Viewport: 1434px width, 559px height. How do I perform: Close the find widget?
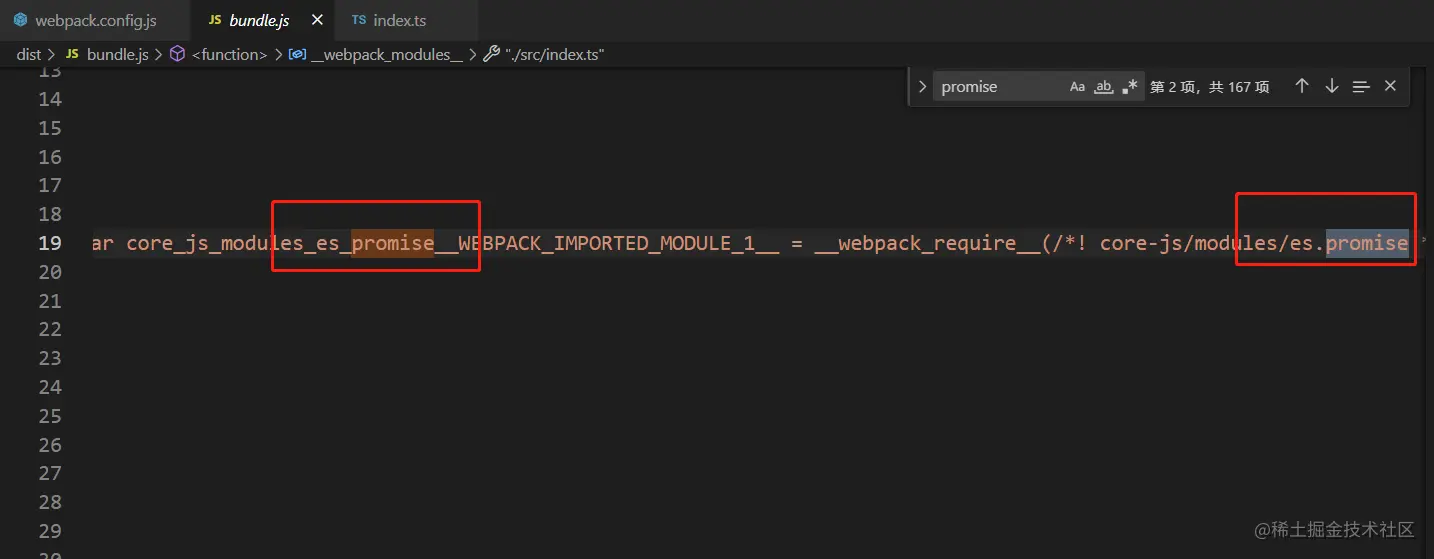[x=1390, y=86]
